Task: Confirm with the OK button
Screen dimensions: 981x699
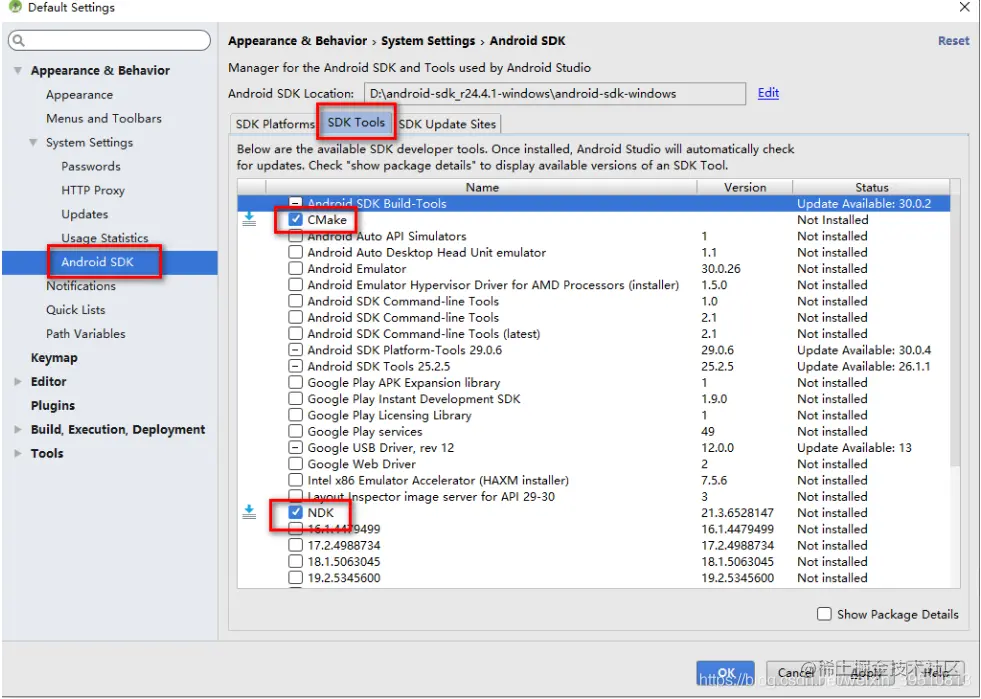Action: pos(726,673)
